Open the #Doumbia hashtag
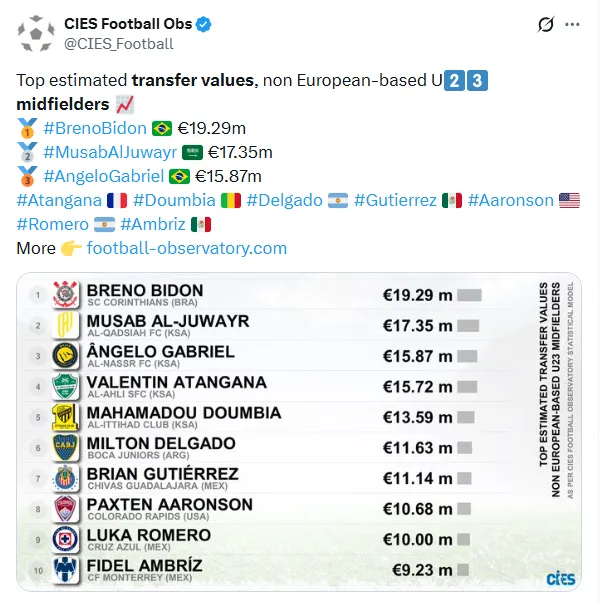600x603 pixels. click(175, 200)
